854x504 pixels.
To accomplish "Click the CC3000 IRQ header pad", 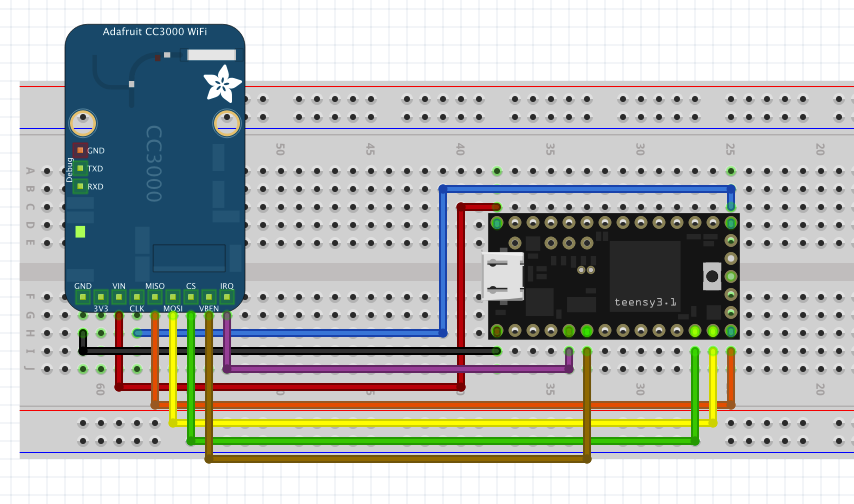I will click(227, 297).
